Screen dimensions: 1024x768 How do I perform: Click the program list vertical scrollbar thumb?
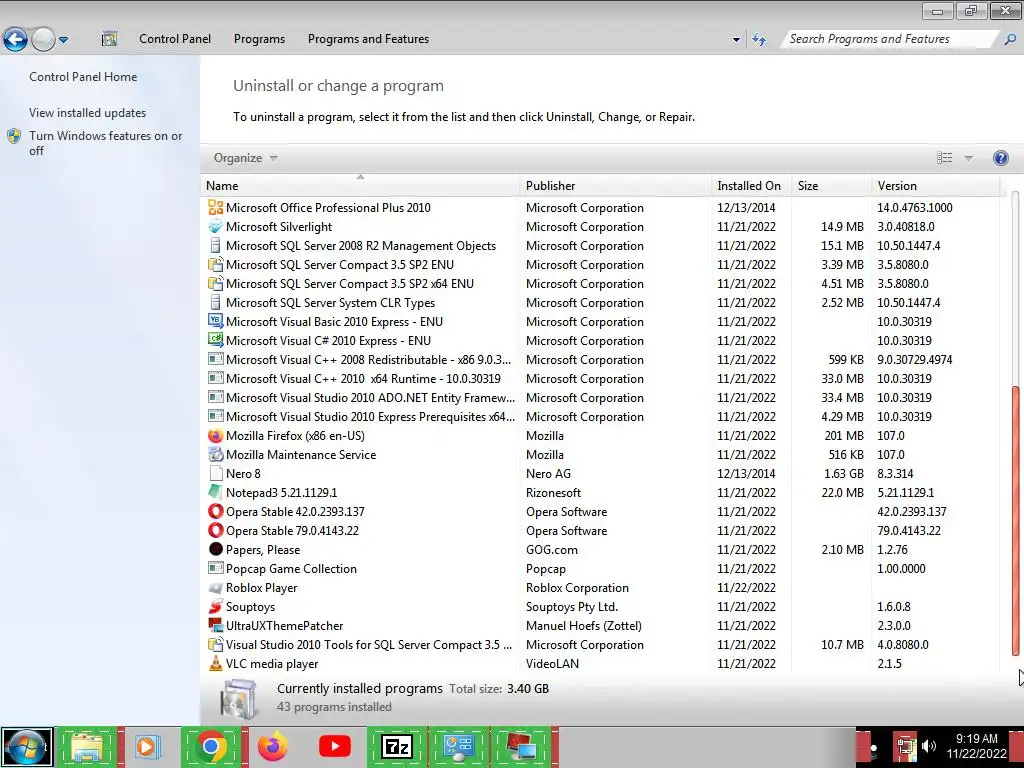point(1015,520)
